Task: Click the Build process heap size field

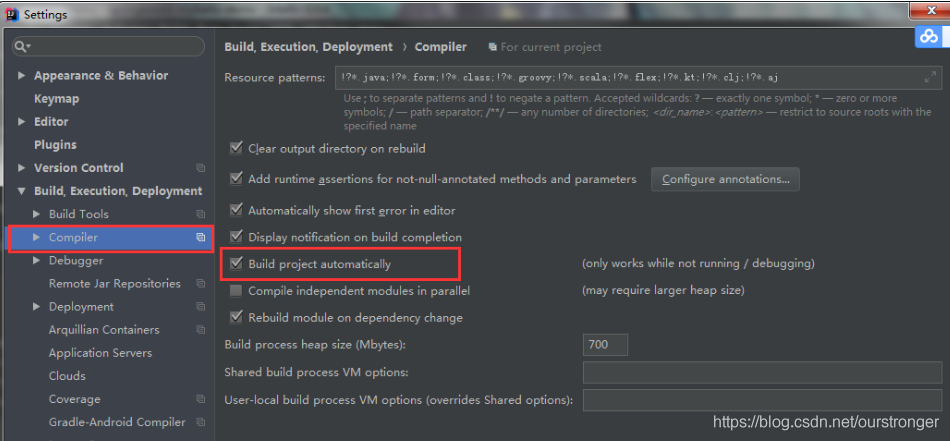Action: [x=605, y=345]
